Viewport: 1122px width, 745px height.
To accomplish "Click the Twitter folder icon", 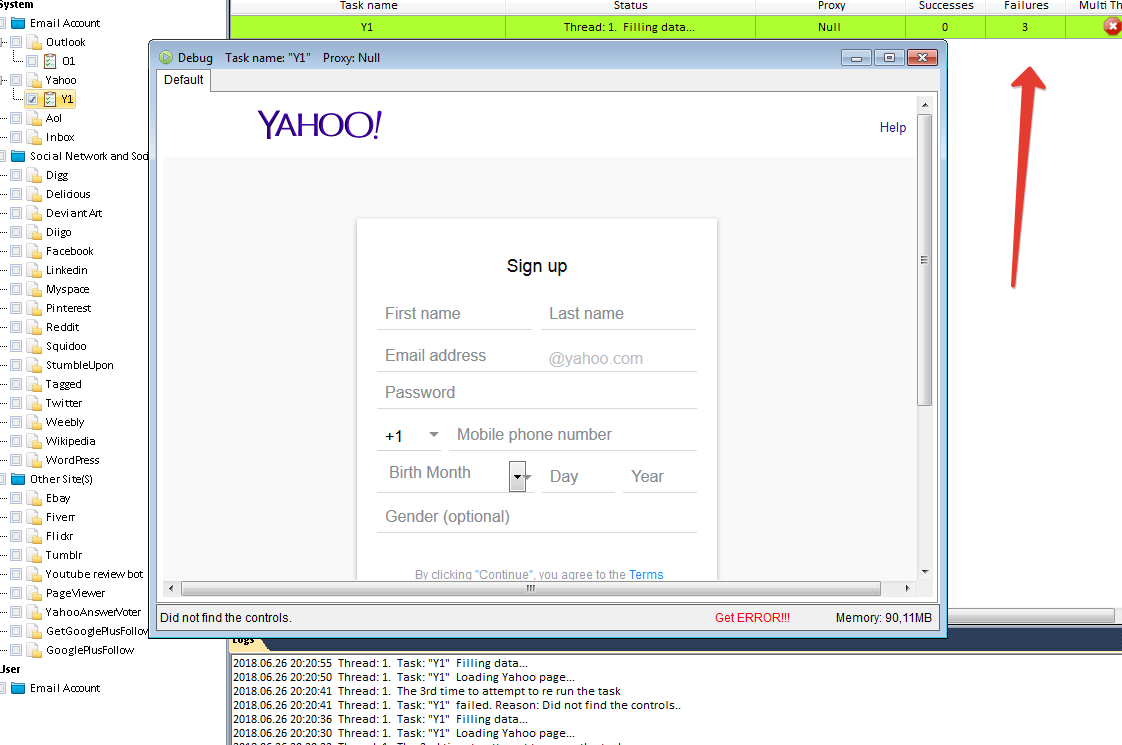I will click(x=34, y=403).
